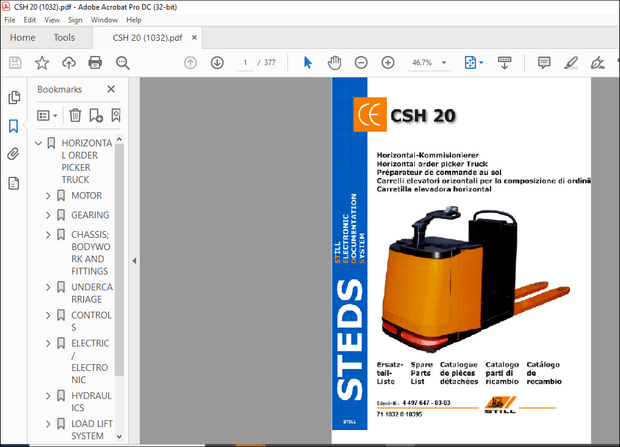Image resolution: width=620 pixels, height=447 pixels.
Task: Open the bookmarks options menu
Action: (x=47, y=116)
